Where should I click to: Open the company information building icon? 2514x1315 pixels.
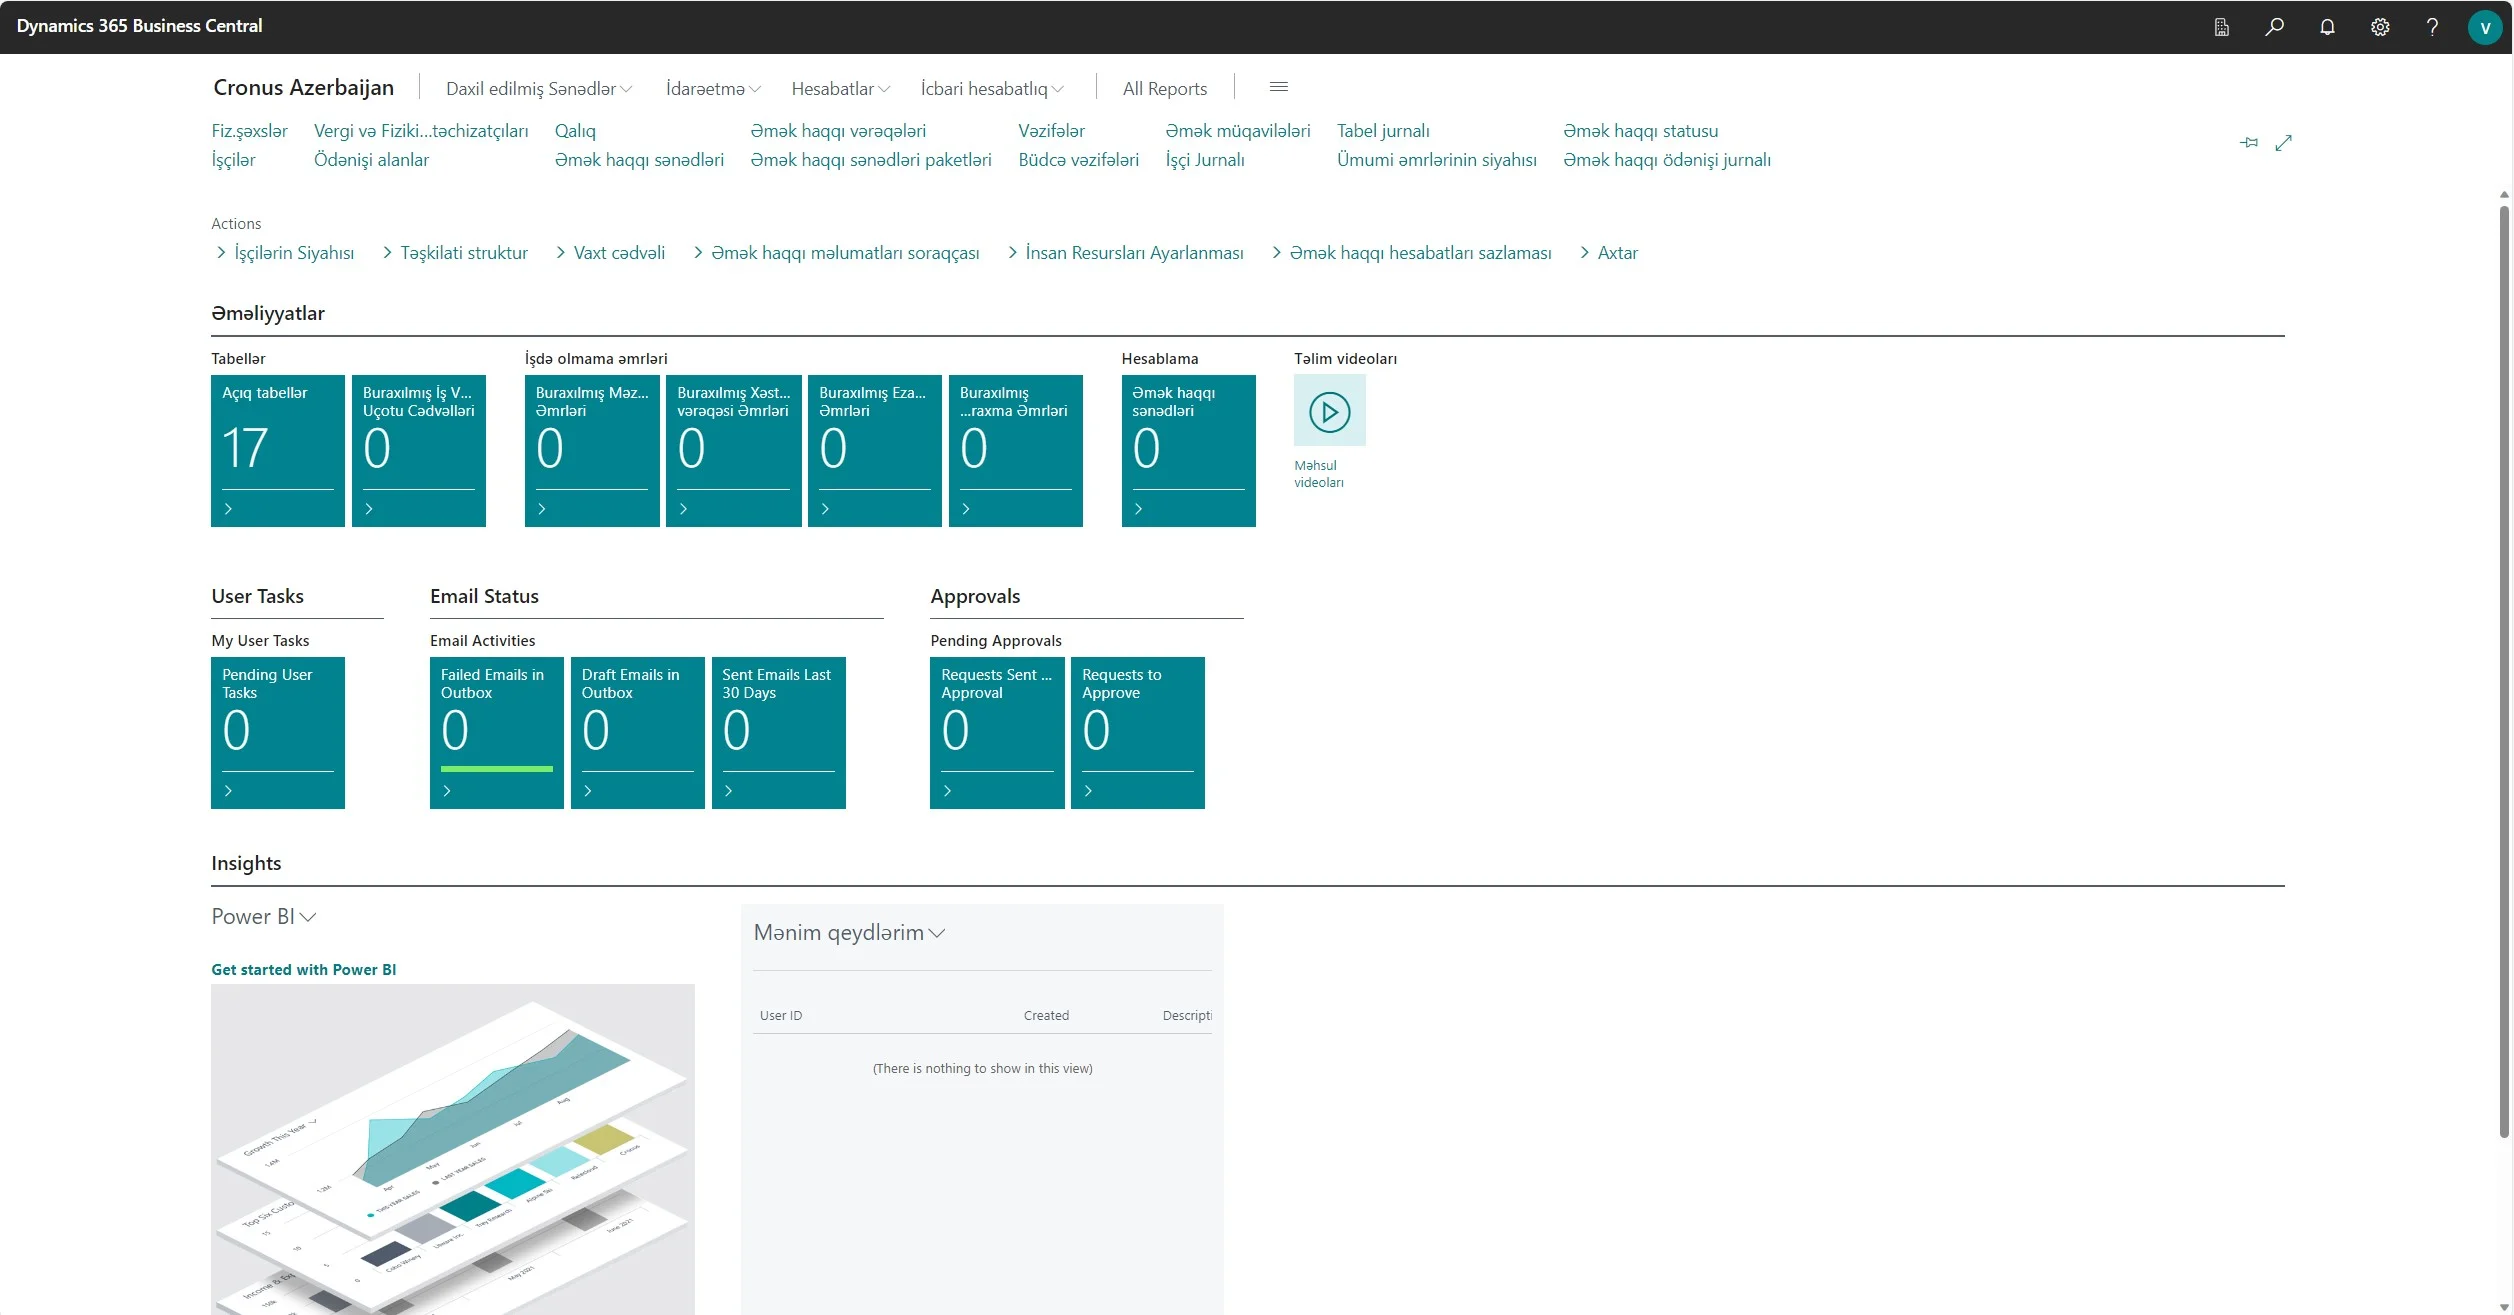click(2221, 27)
